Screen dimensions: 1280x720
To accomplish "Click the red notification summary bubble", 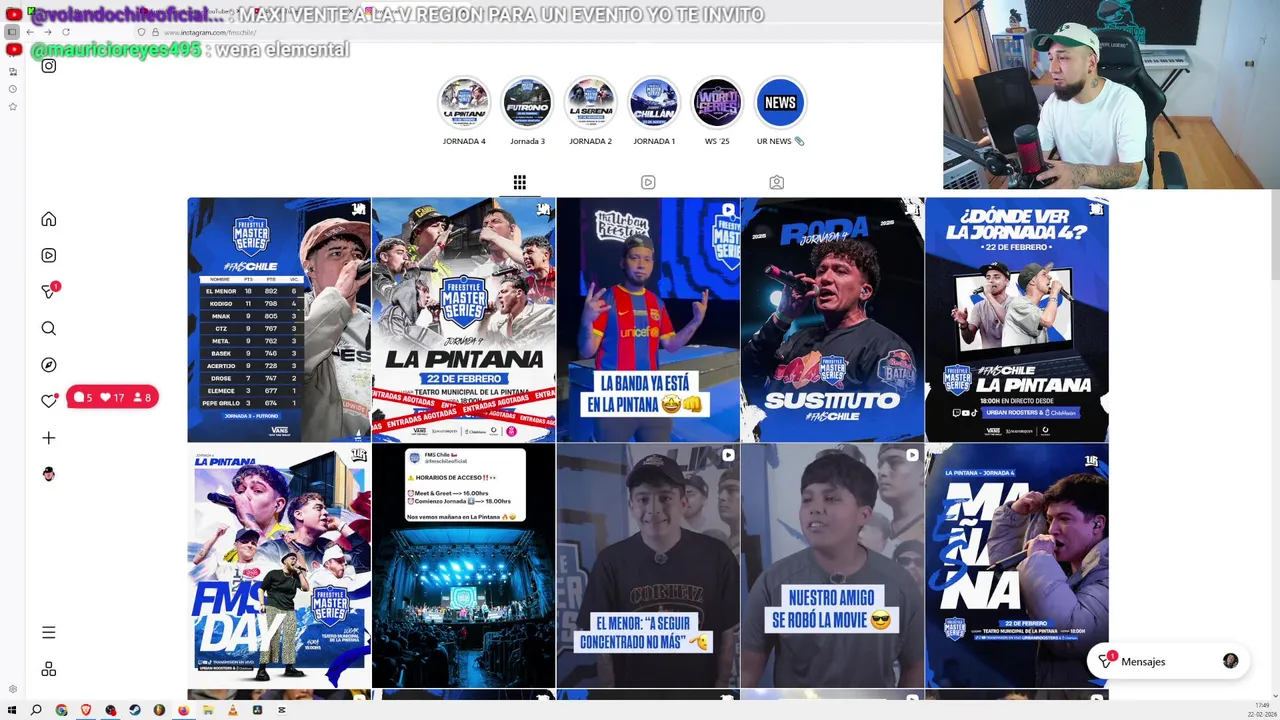I will [x=112, y=397].
